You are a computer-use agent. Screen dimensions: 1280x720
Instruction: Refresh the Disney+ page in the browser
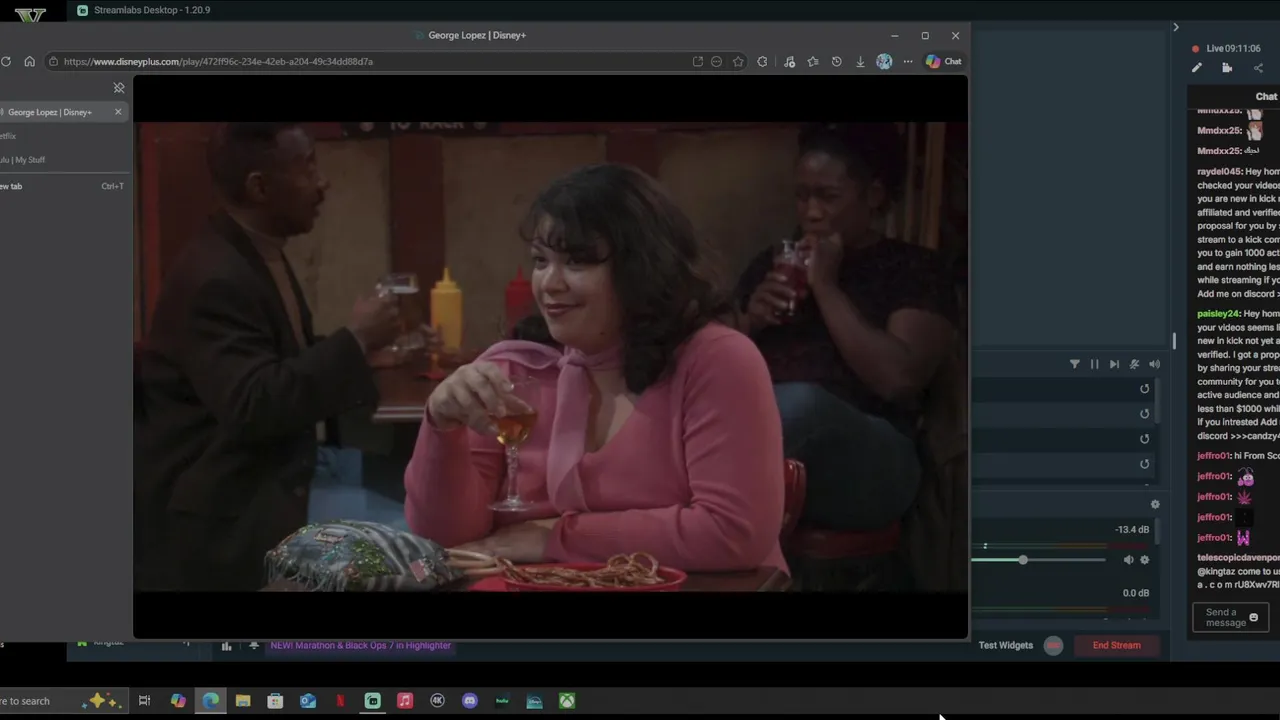point(6,61)
